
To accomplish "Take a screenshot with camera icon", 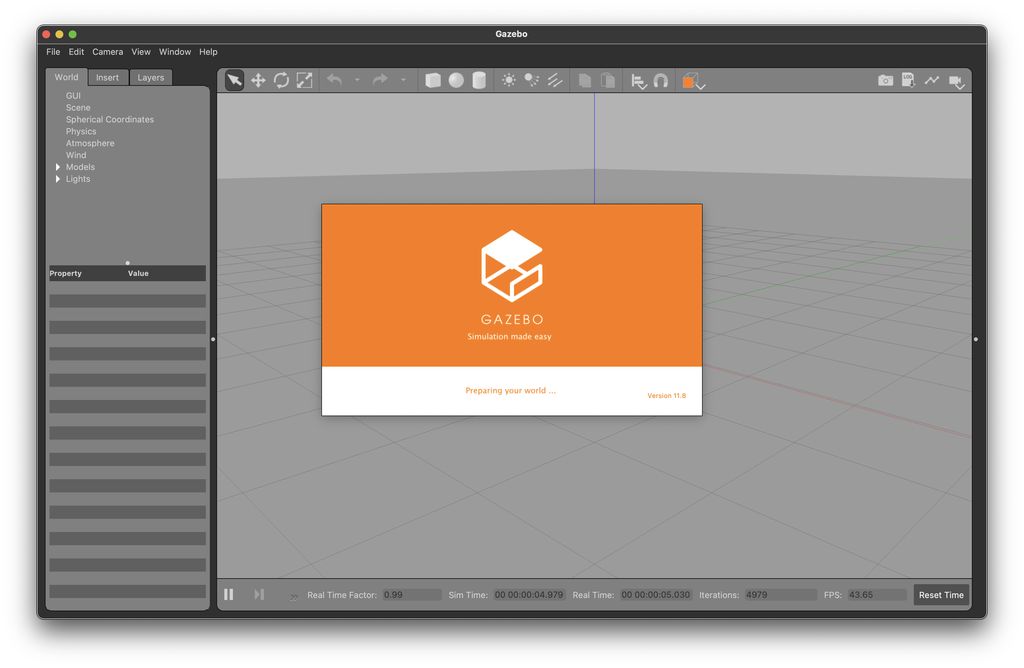I will (886, 80).
